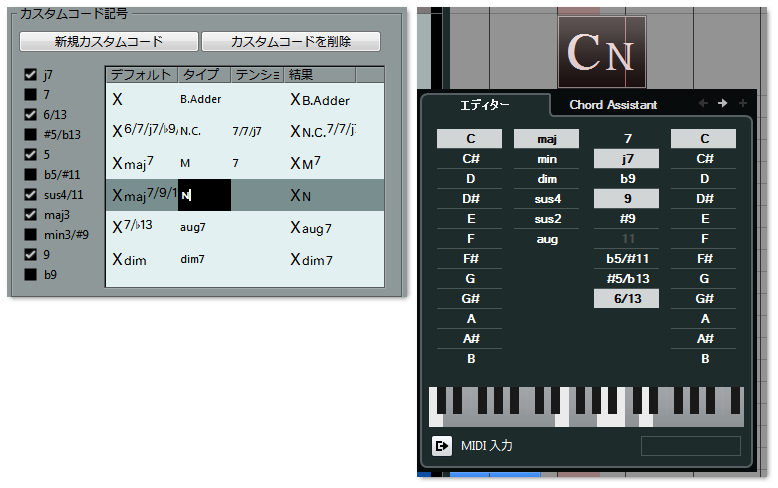This screenshot has width=778, height=488.
Task: Choose the sus4 chord type
Action: click(546, 199)
